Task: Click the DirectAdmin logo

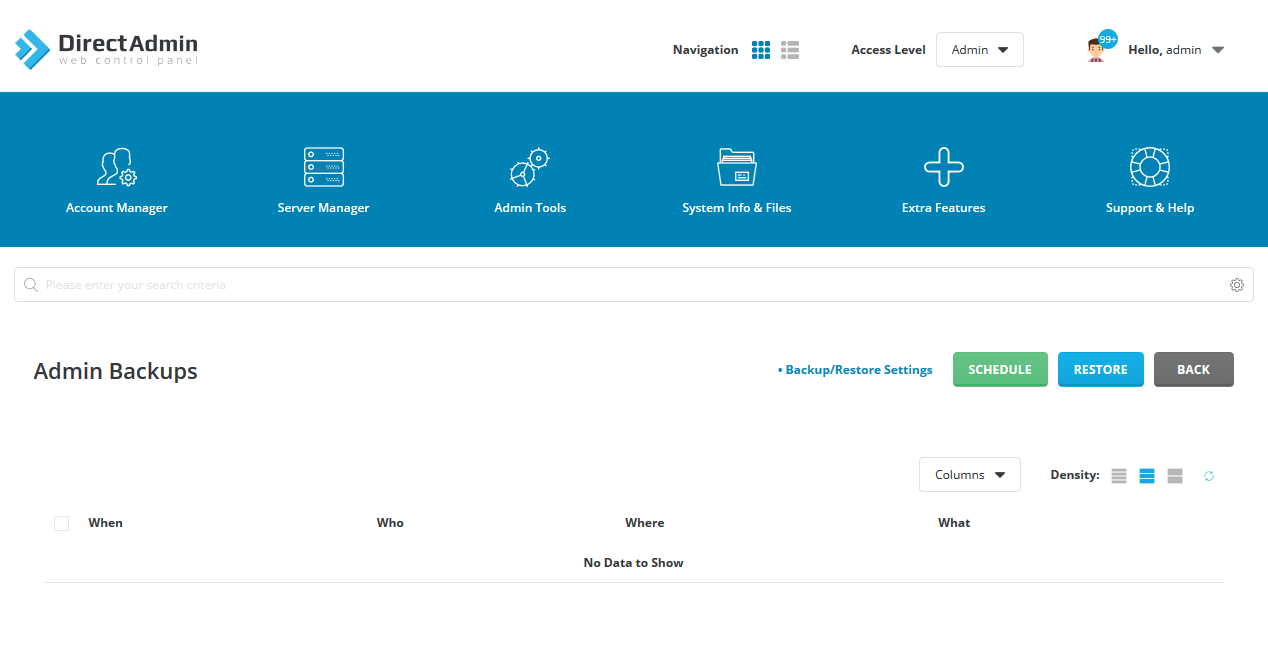Action: pos(106,49)
